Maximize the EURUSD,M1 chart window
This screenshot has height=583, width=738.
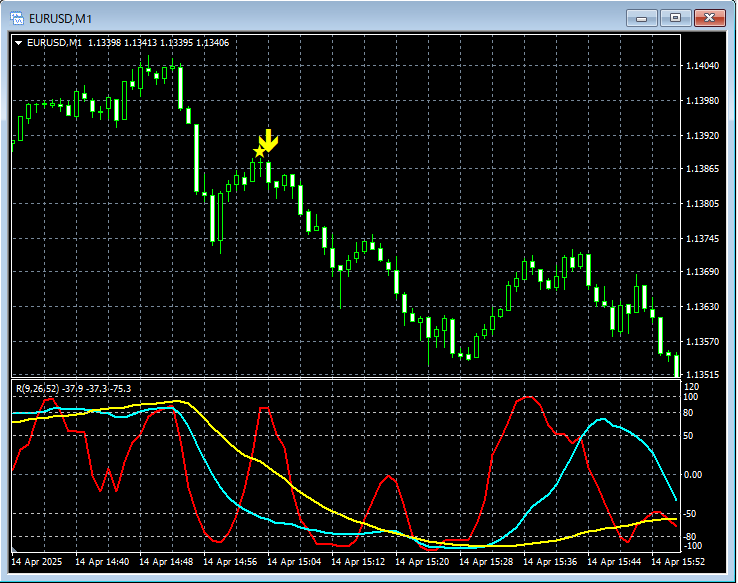point(675,18)
